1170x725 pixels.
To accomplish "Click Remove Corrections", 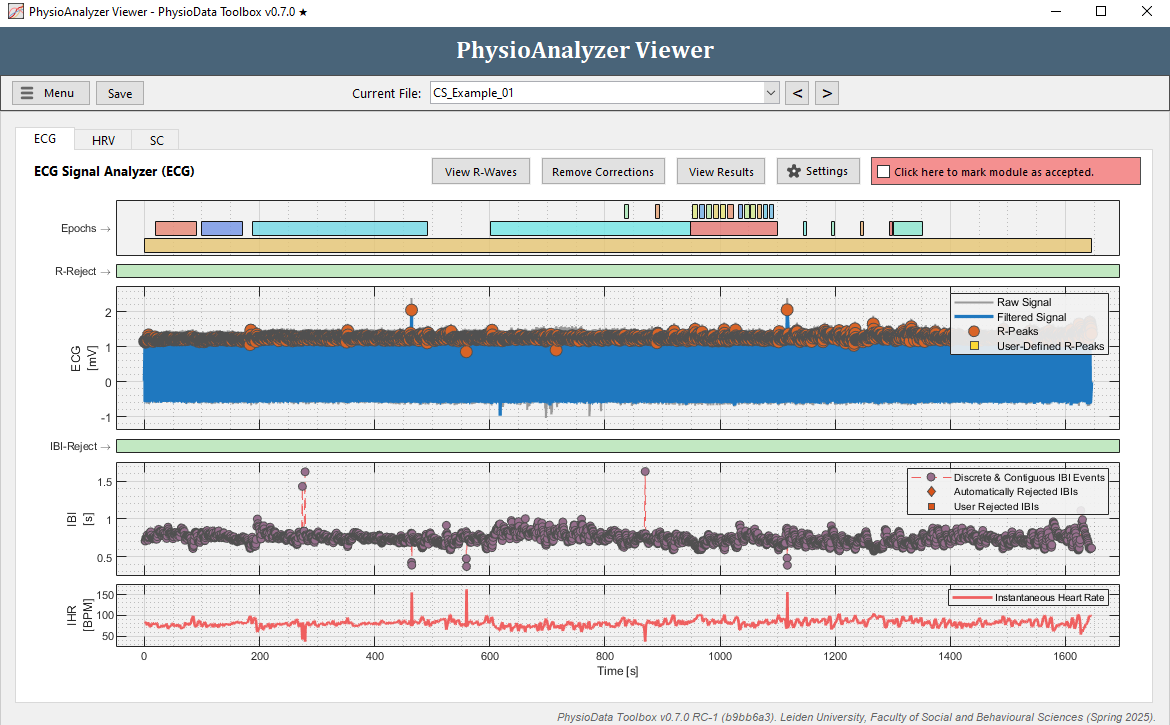I will (x=603, y=171).
